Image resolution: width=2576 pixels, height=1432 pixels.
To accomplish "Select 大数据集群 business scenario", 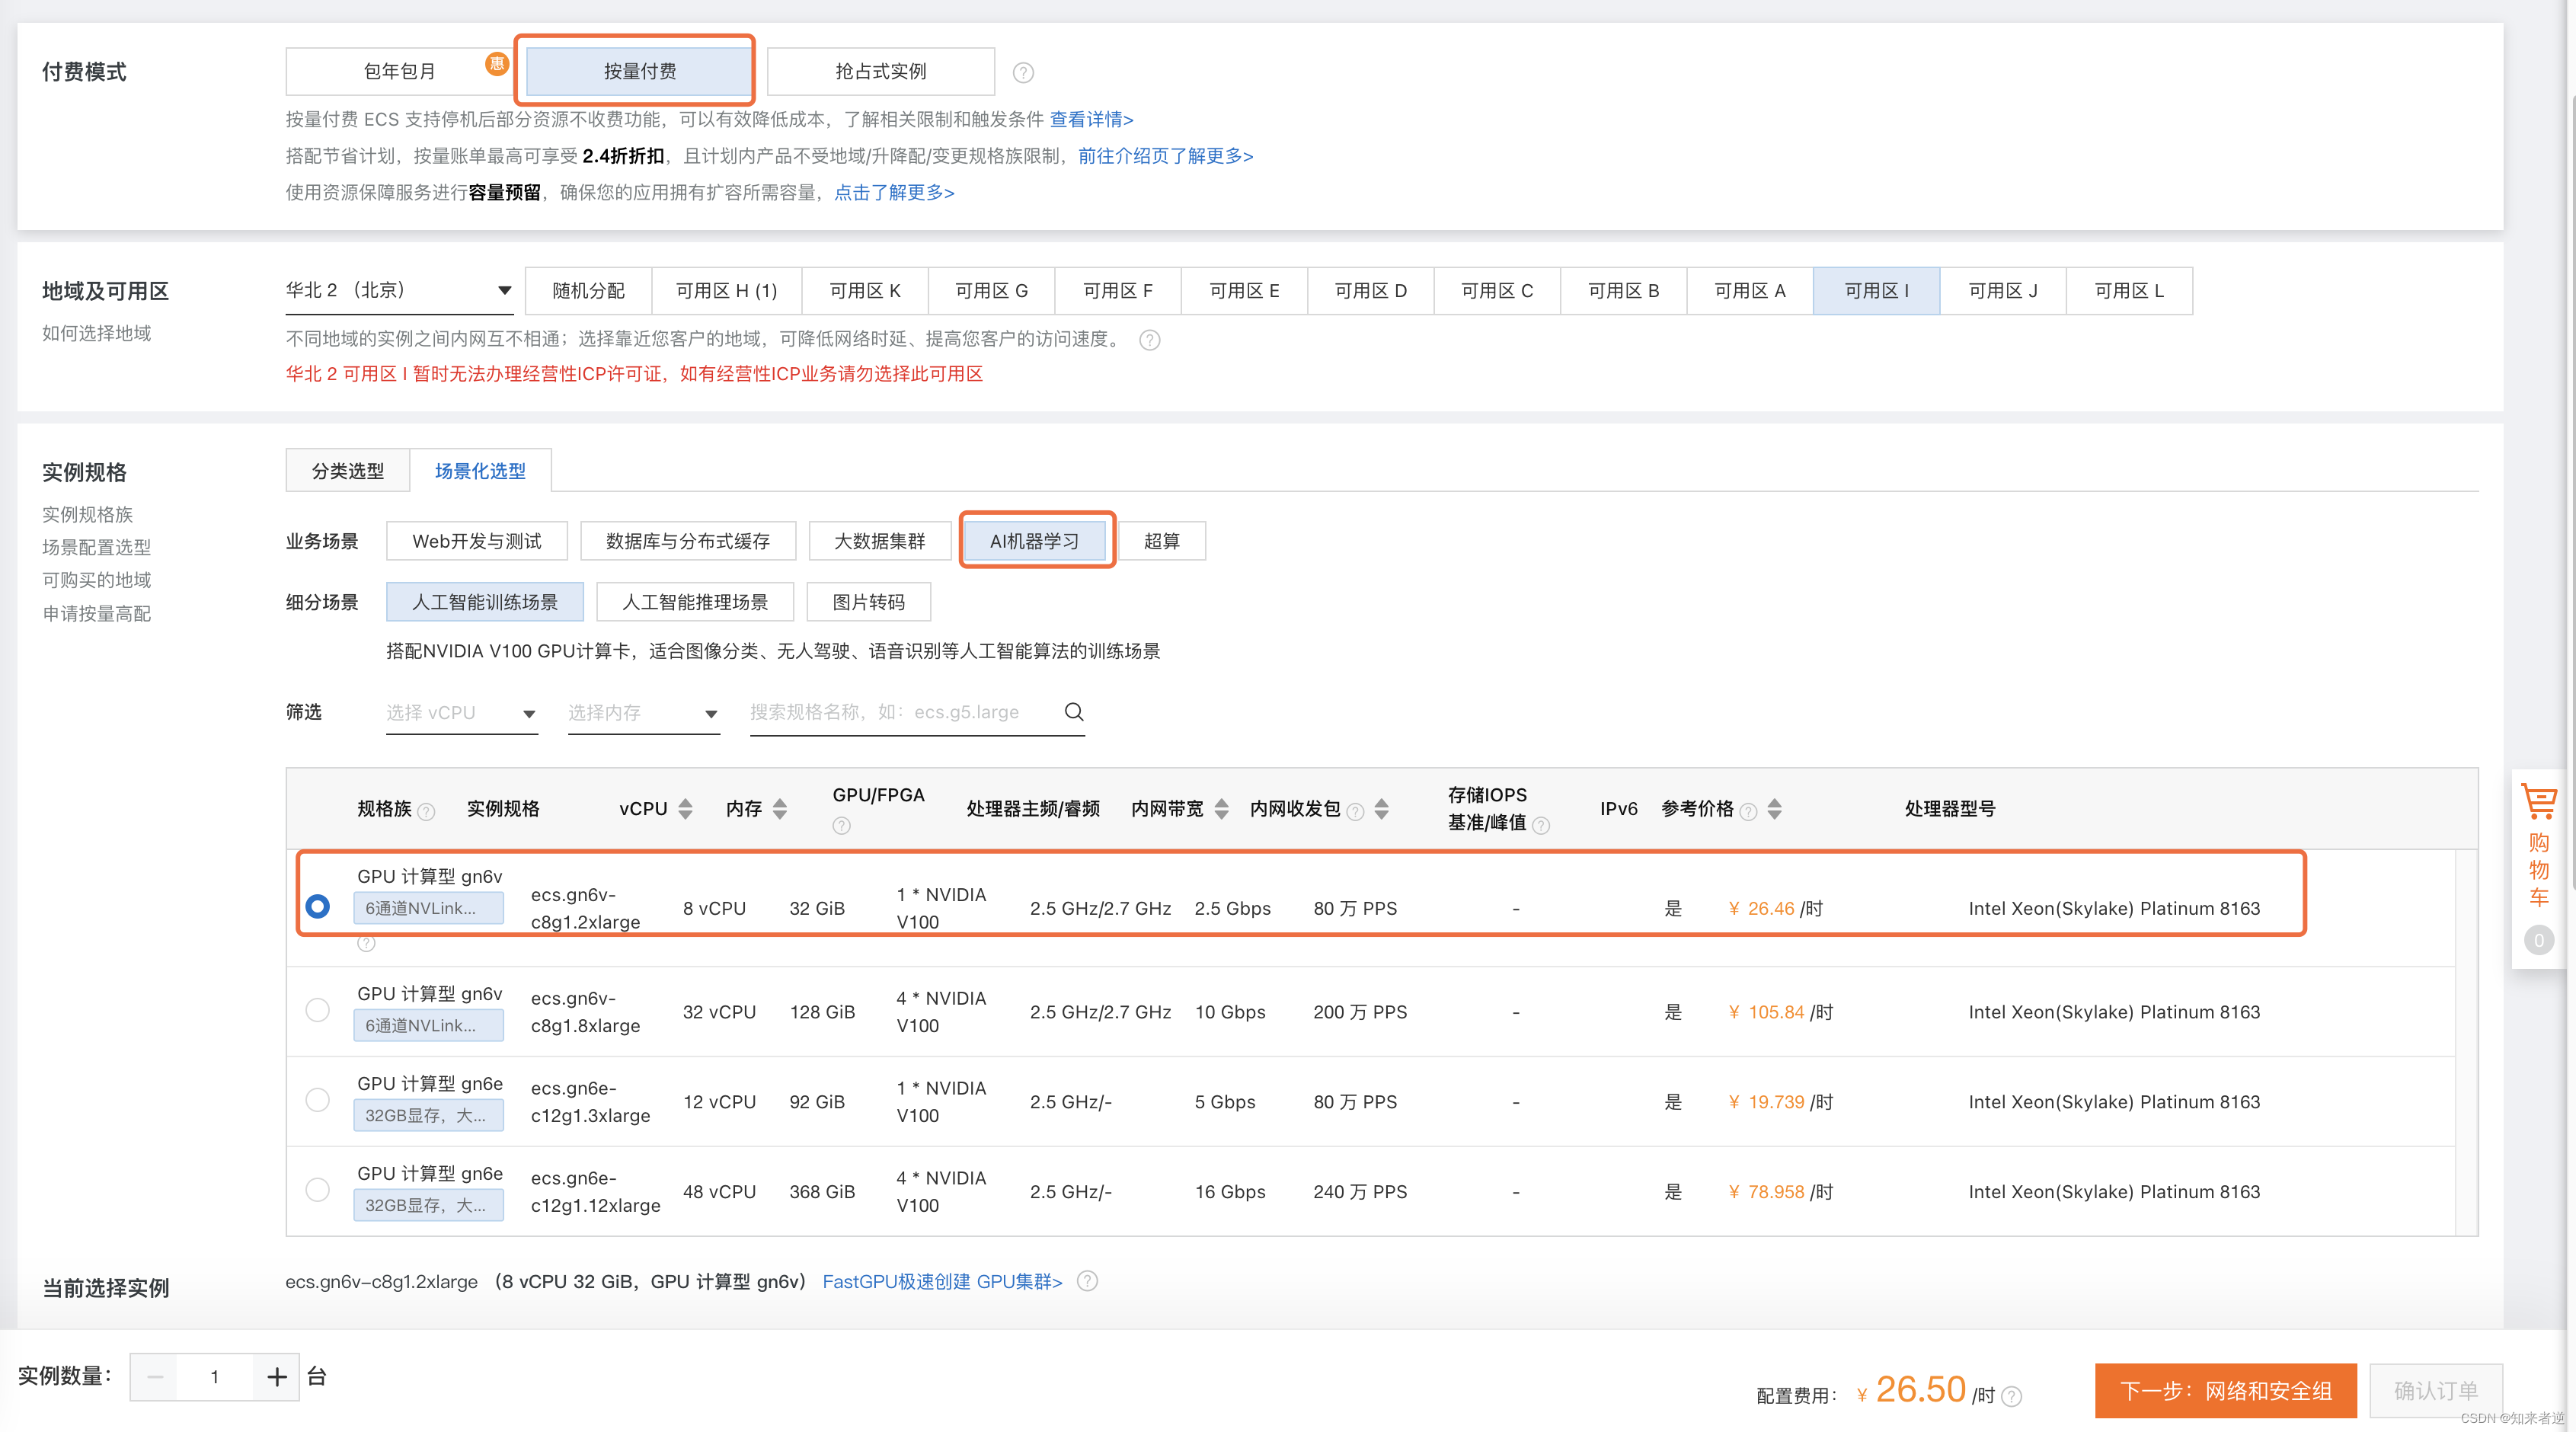I will point(879,541).
